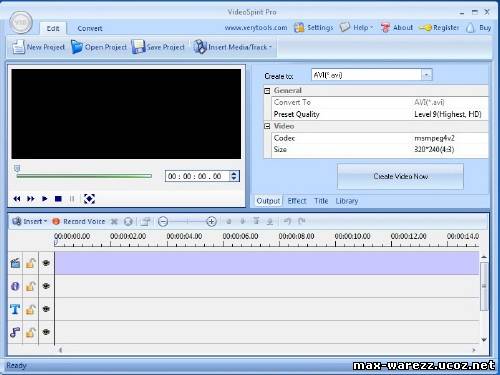This screenshot has height=375, width=500.
Task: Click the timeline zoom out minus icon
Action: (163, 221)
